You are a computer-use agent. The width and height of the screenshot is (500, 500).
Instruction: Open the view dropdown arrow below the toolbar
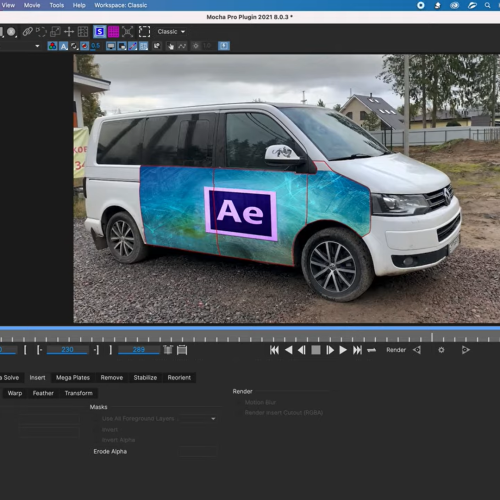tap(37, 46)
